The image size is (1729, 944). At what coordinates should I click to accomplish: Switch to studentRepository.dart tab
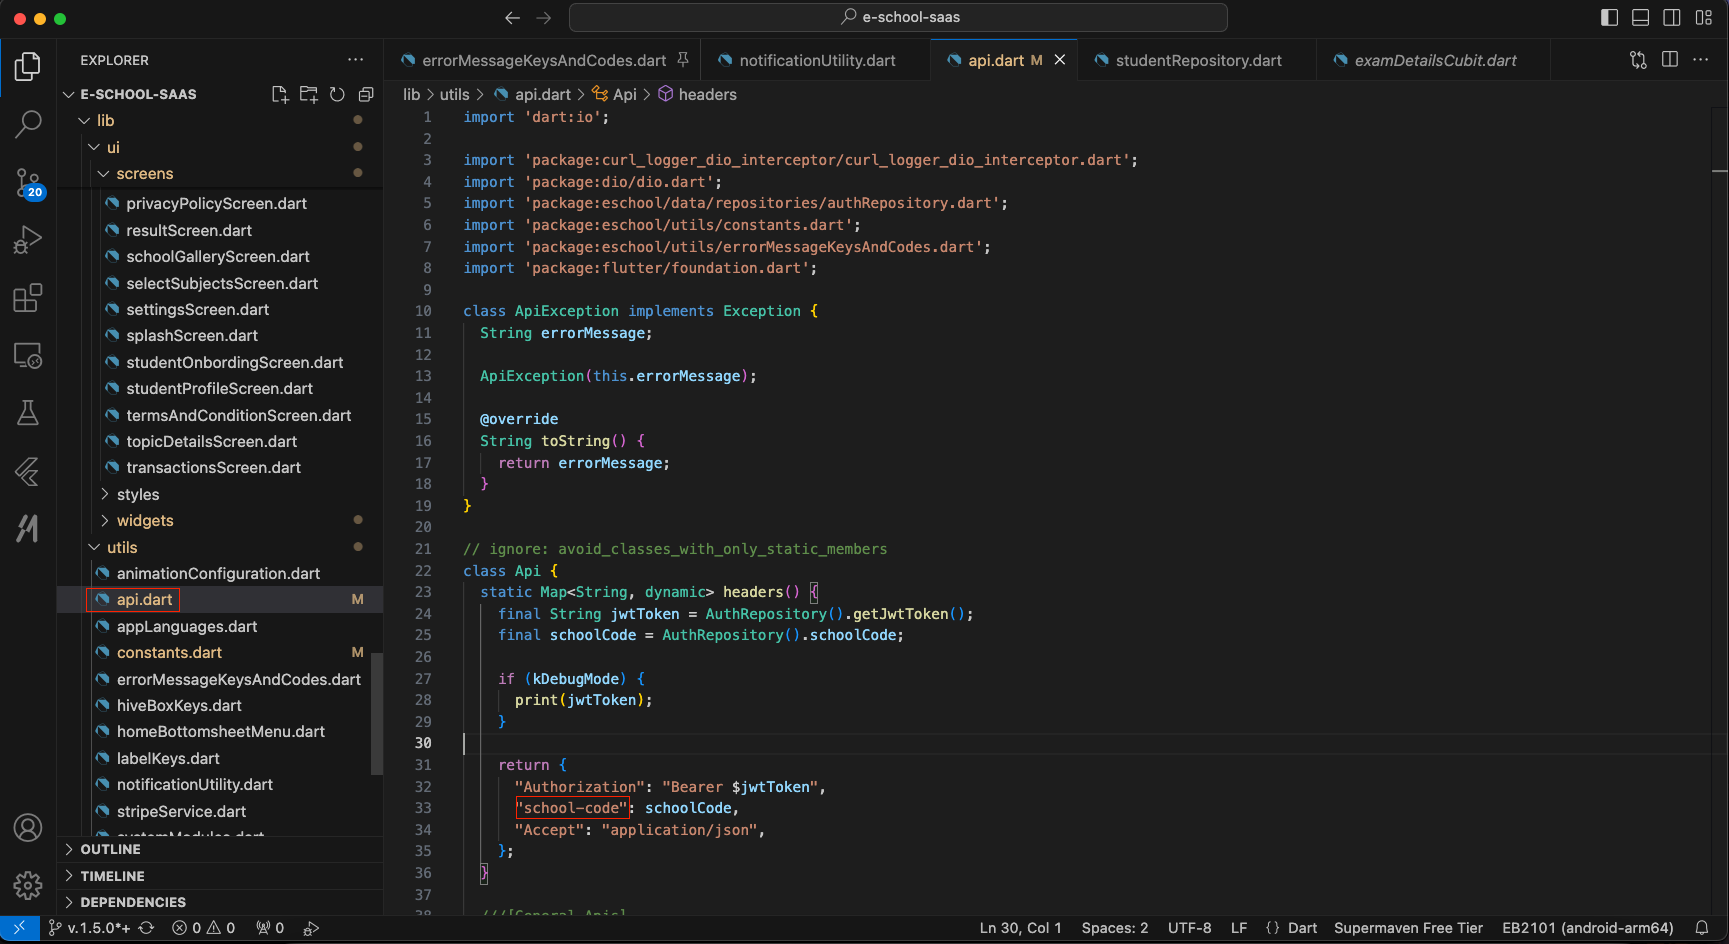click(x=1198, y=60)
